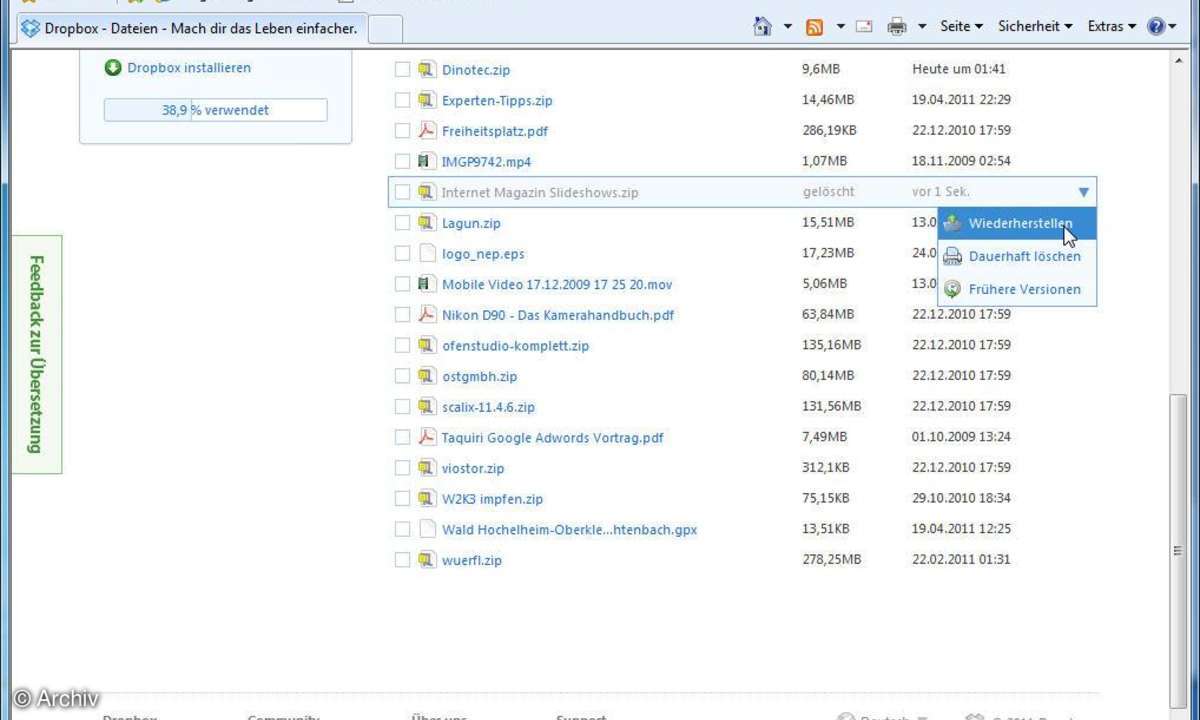Tick the wuerfl.zip checkbox
This screenshot has height=720, width=1200.
click(402, 560)
